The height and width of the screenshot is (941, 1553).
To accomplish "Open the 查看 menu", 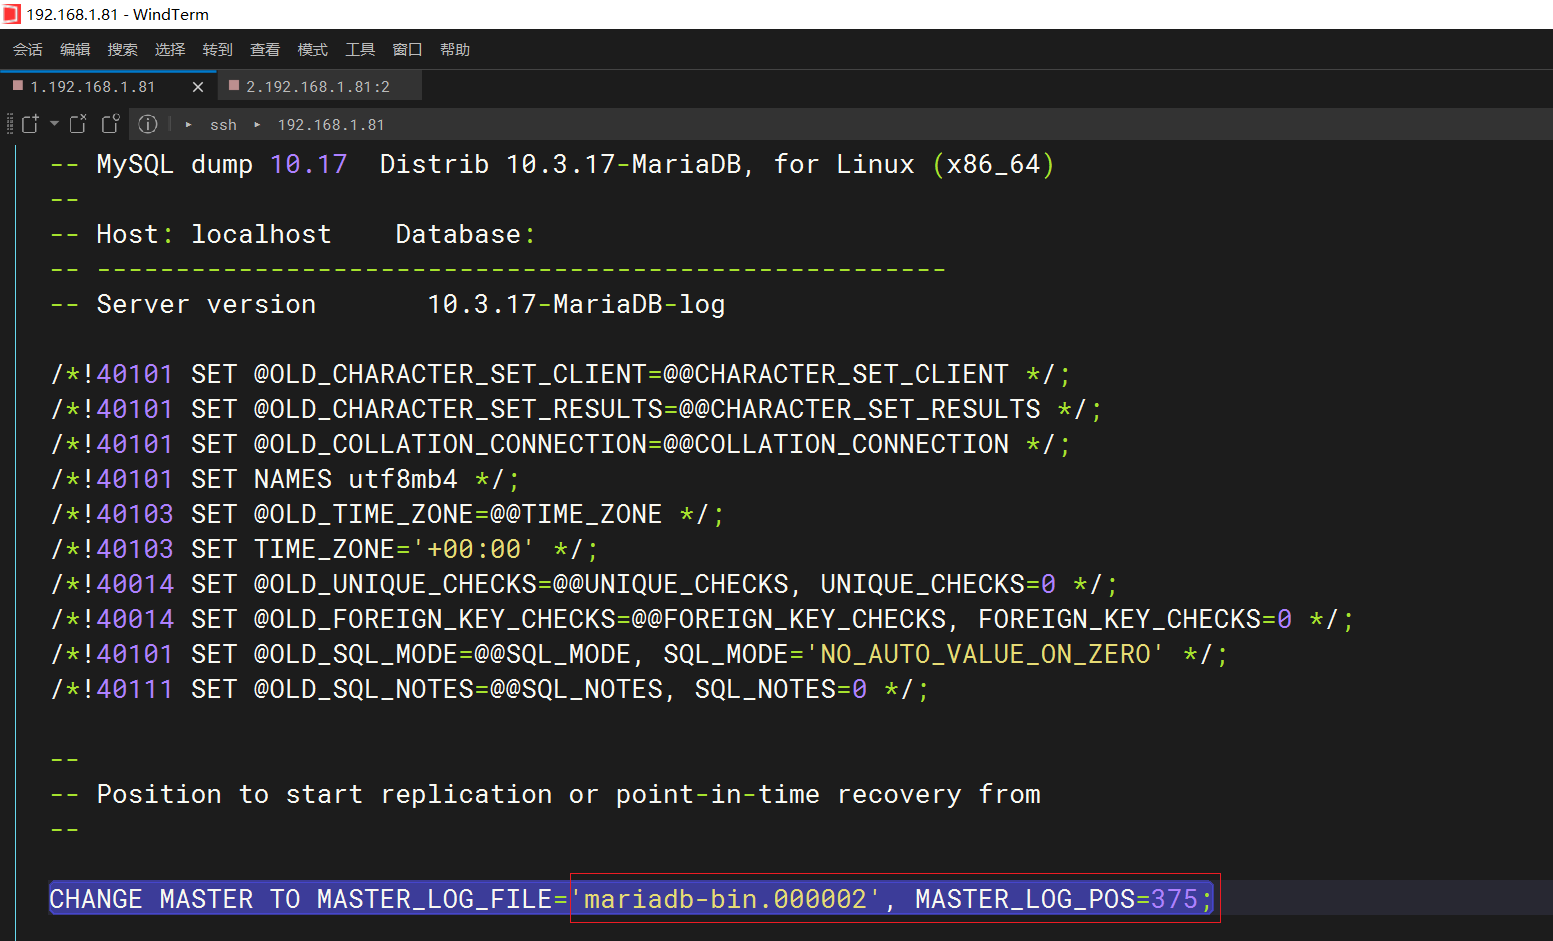I will (265, 49).
